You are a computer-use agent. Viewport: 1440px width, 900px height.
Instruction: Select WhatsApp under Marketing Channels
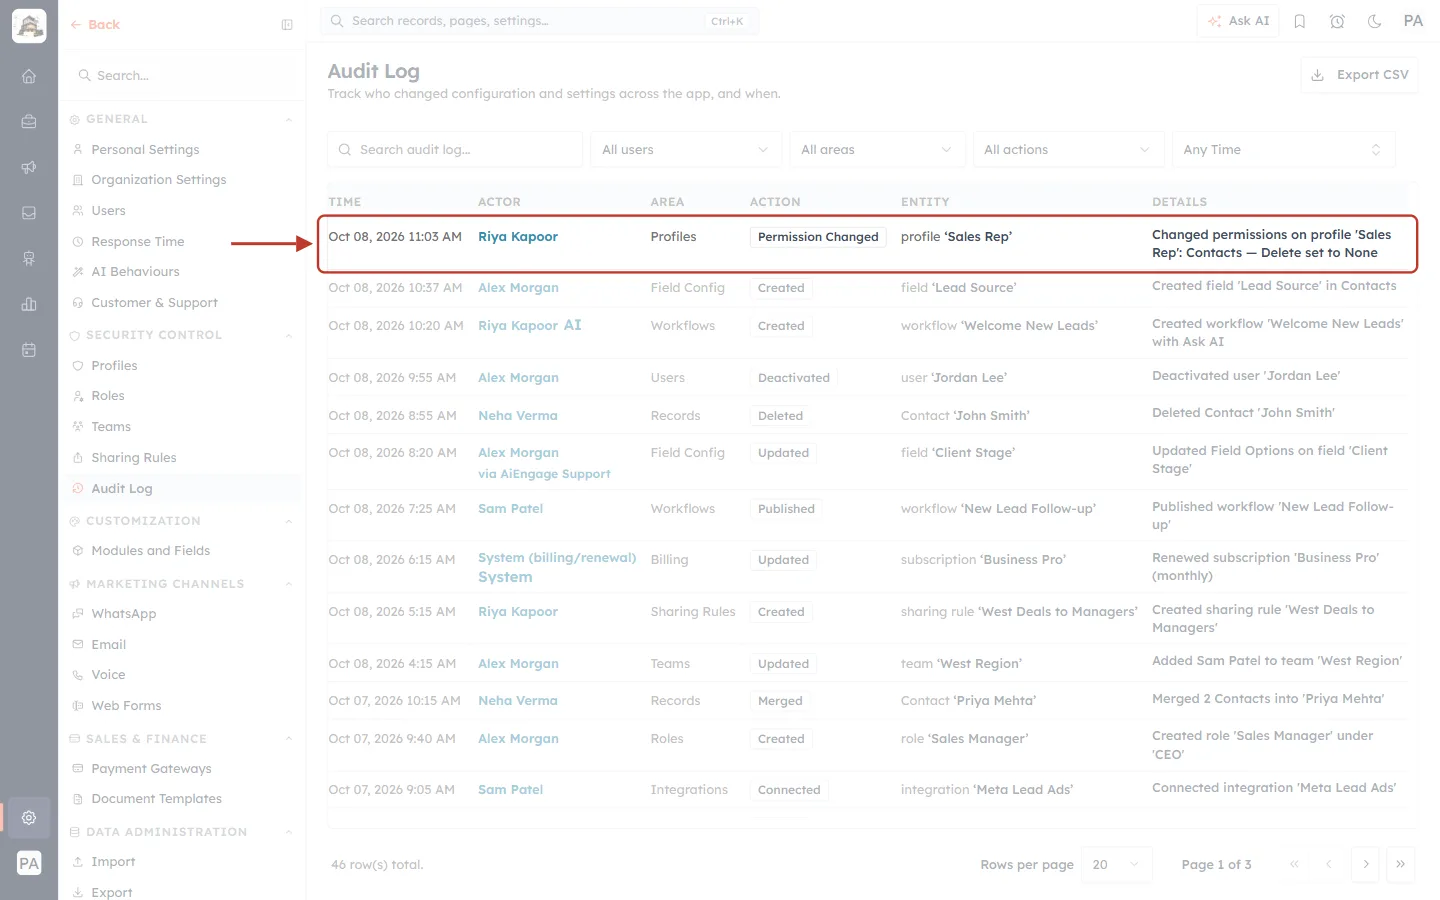tap(124, 614)
